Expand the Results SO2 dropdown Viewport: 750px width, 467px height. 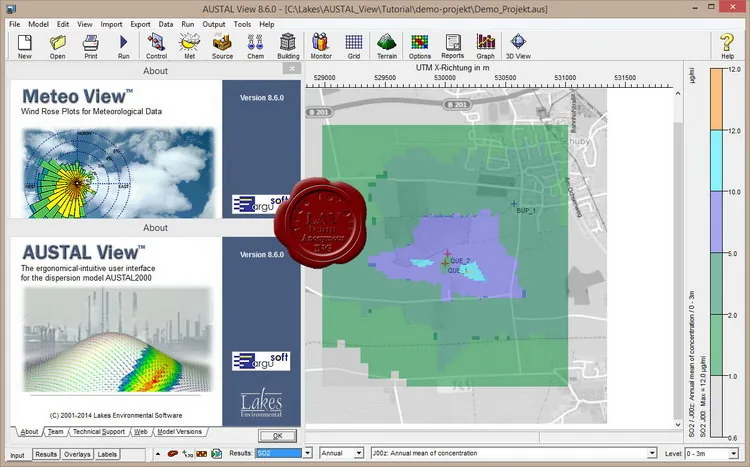click(308, 453)
